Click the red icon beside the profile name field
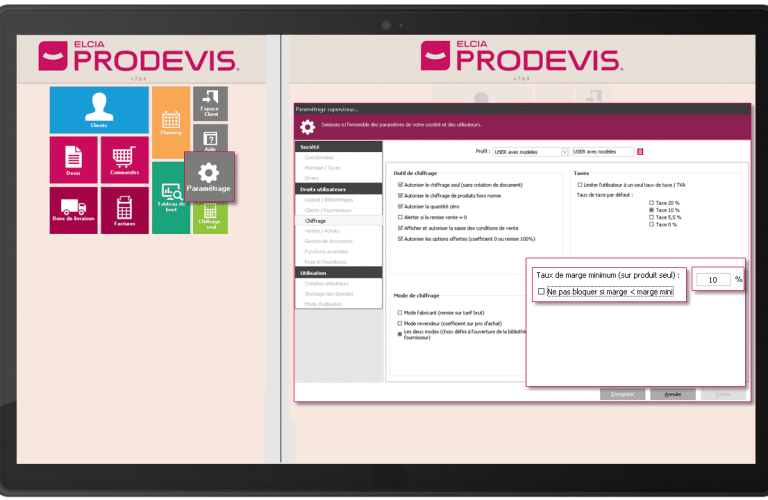The width and height of the screenshot is (768, 500). [x=640, y=152]
